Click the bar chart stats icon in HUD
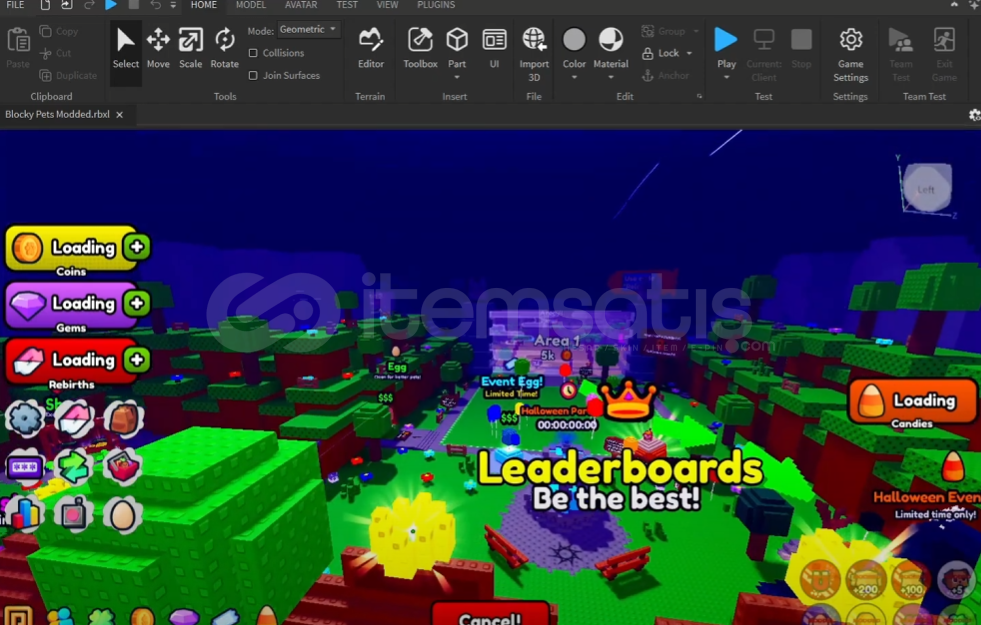 pyautogui.click(x=24, y=515)
